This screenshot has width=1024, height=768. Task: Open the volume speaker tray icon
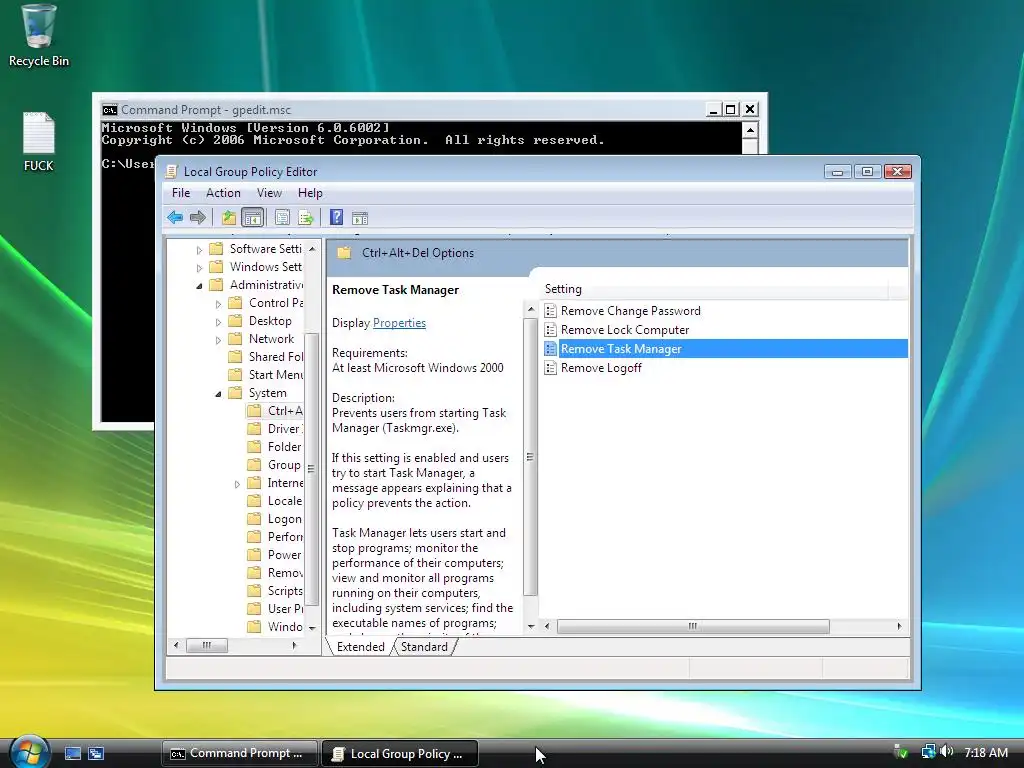[x=946, y=752]
